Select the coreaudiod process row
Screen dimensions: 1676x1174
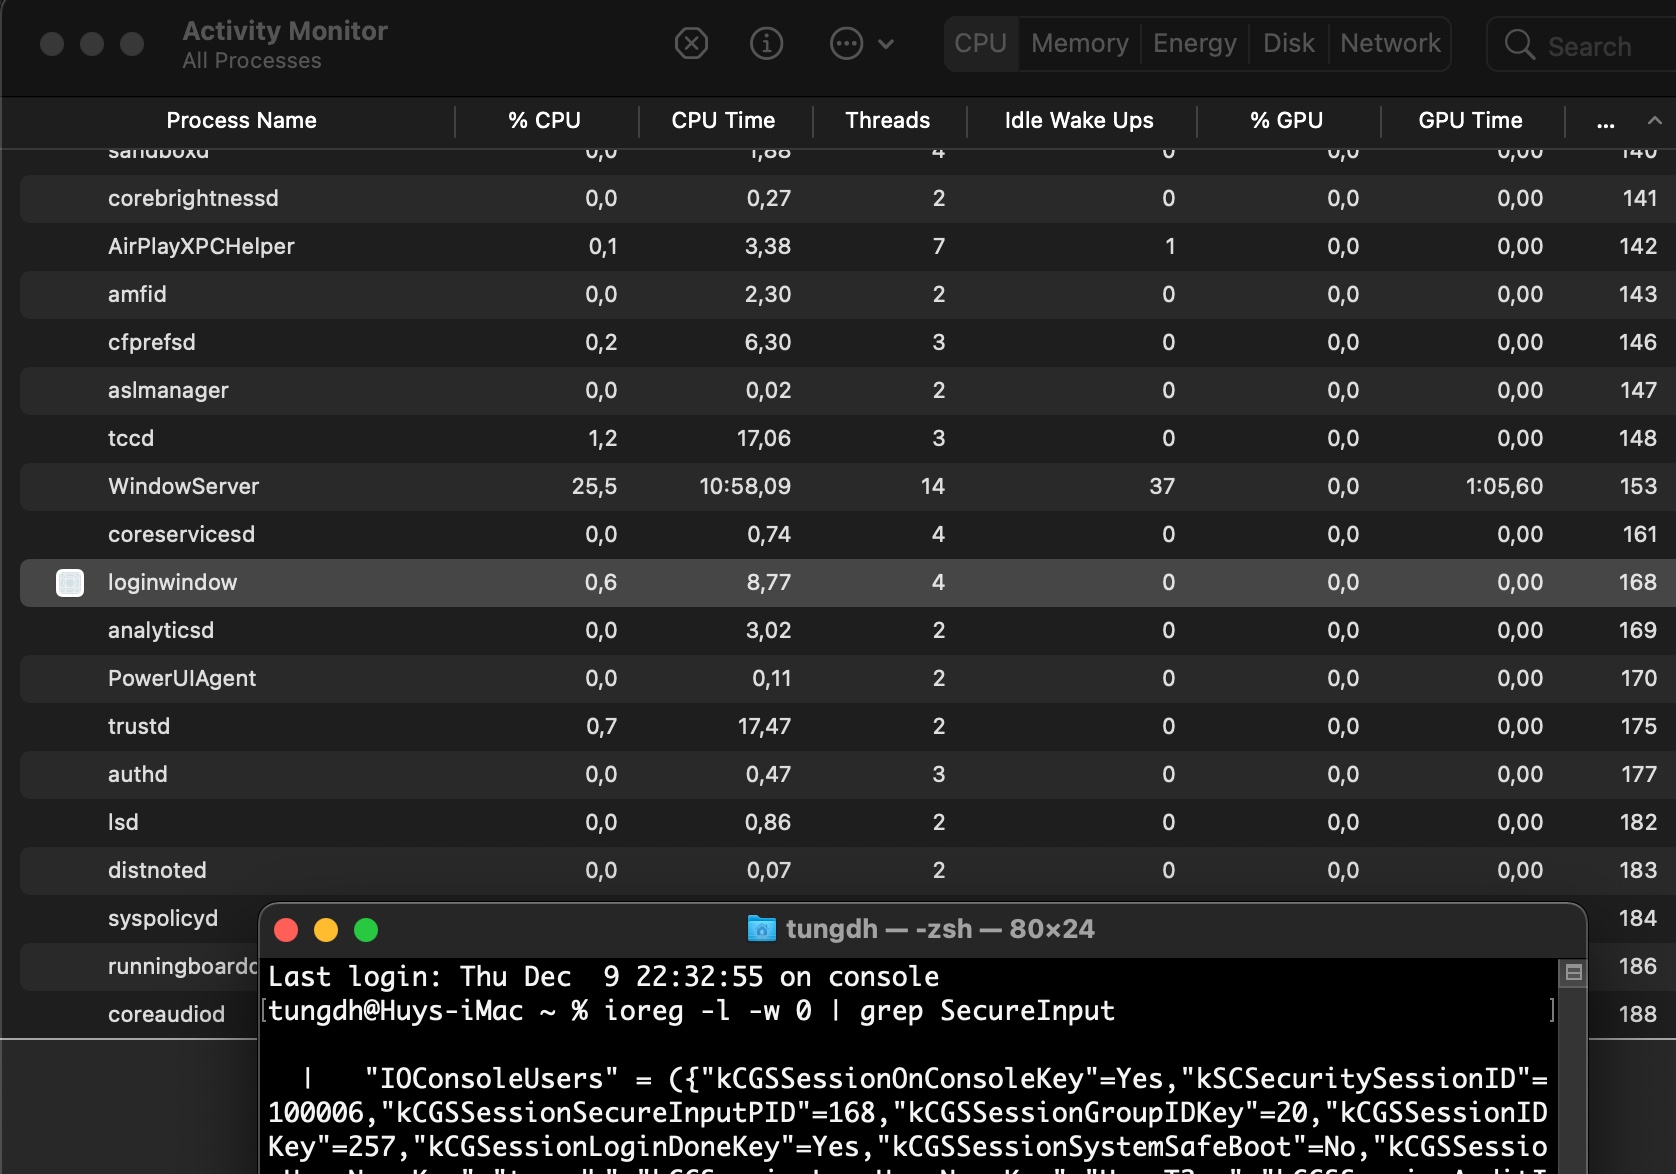click(x=166, y=1014)
